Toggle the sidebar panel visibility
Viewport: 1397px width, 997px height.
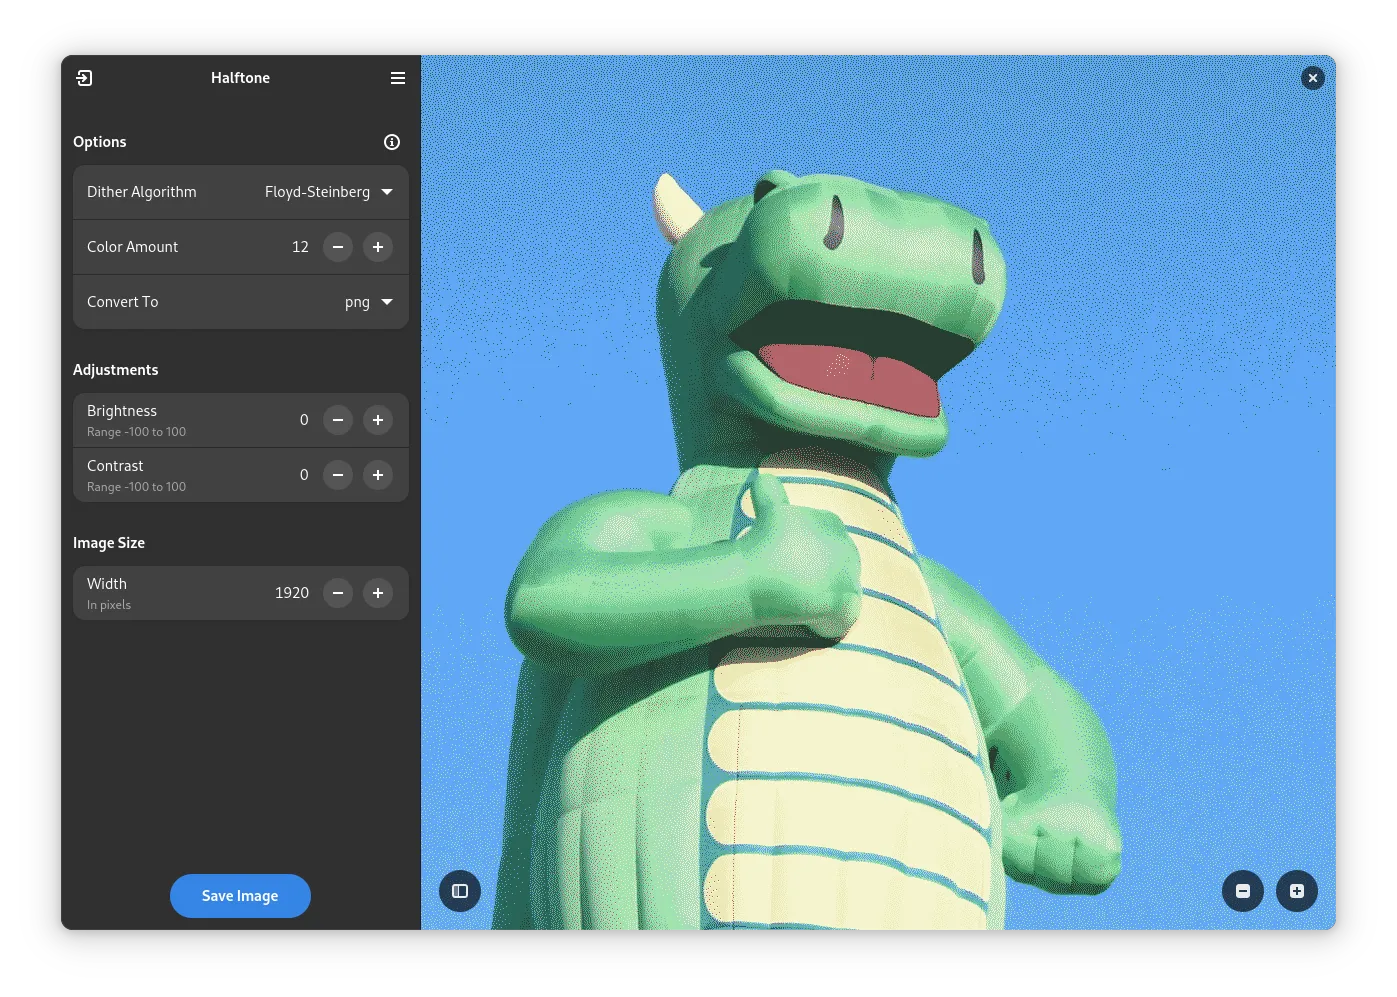(460, 891)
